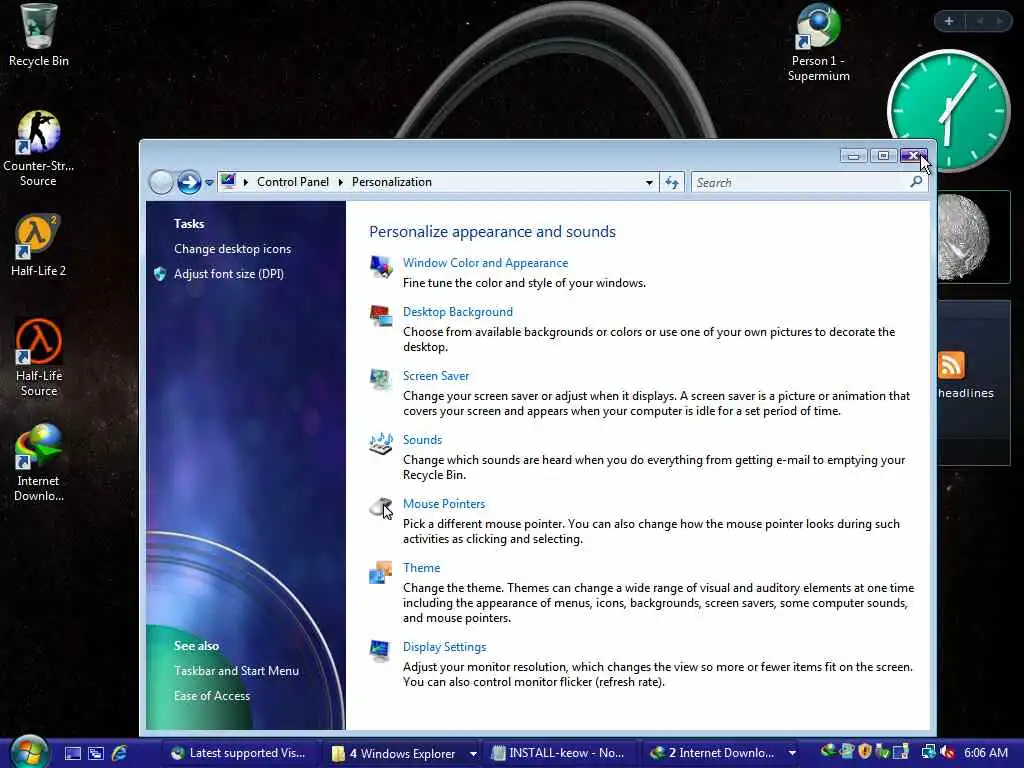This screenshot has width=1024, height=768.
Task: Expand arrow between Control Panel and Personalization
Action: click(x=340, y=182)
